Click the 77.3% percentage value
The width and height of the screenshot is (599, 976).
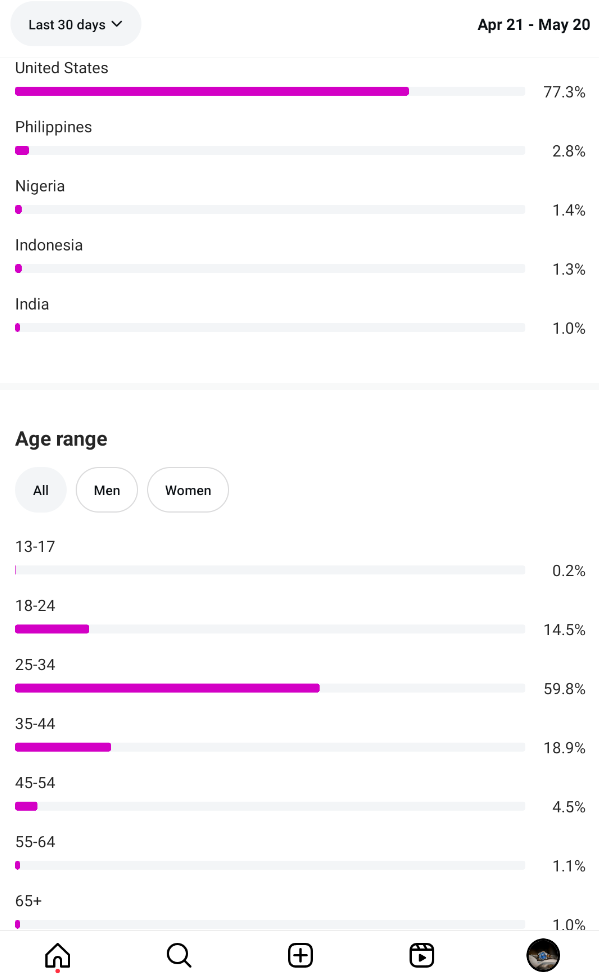click(564, 92)
